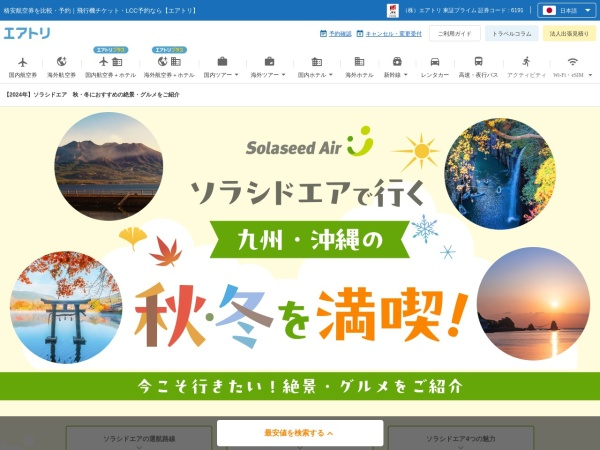Click the Japan flag icon
This screenshot has width=600, height=450.
549,10
